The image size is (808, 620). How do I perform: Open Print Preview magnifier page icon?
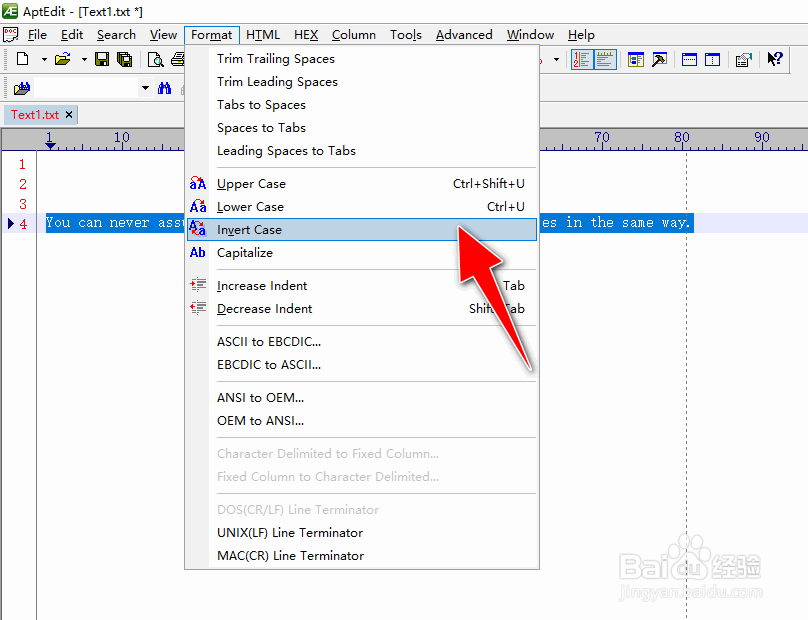click(155, 60)
